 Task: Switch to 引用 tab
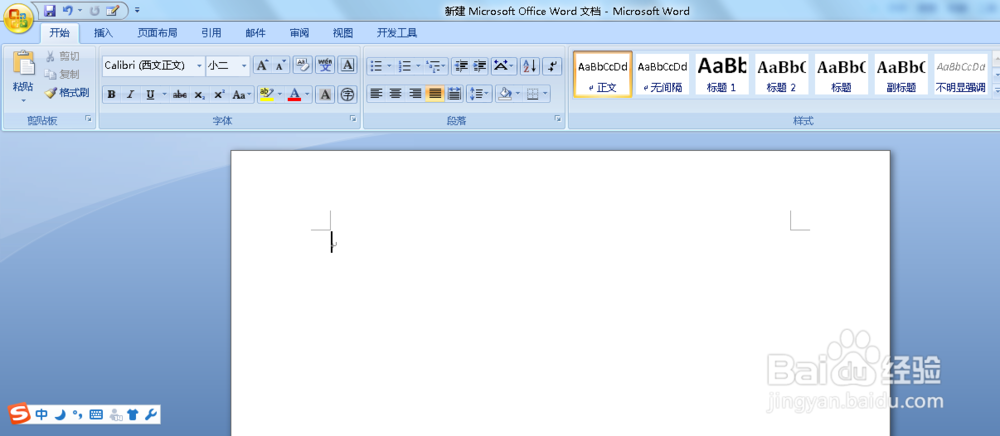point(212,33)
